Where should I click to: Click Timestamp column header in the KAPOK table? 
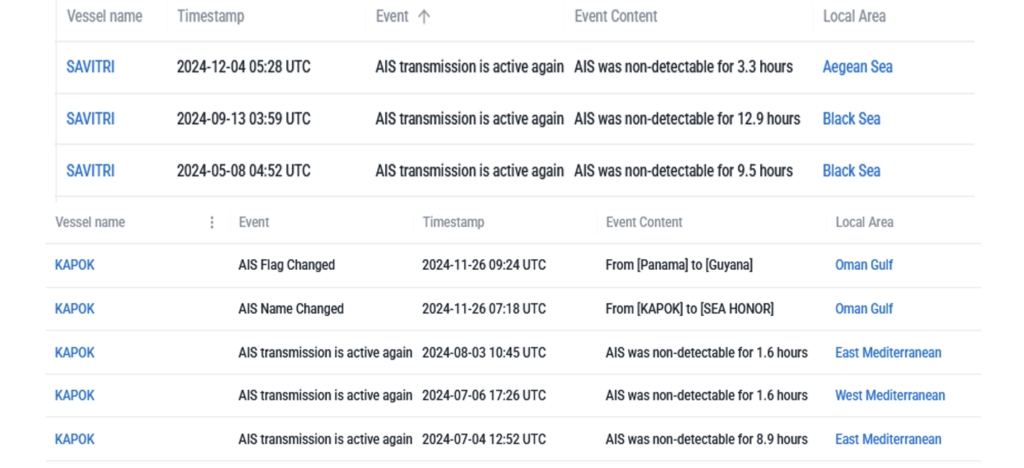(453, 222)
